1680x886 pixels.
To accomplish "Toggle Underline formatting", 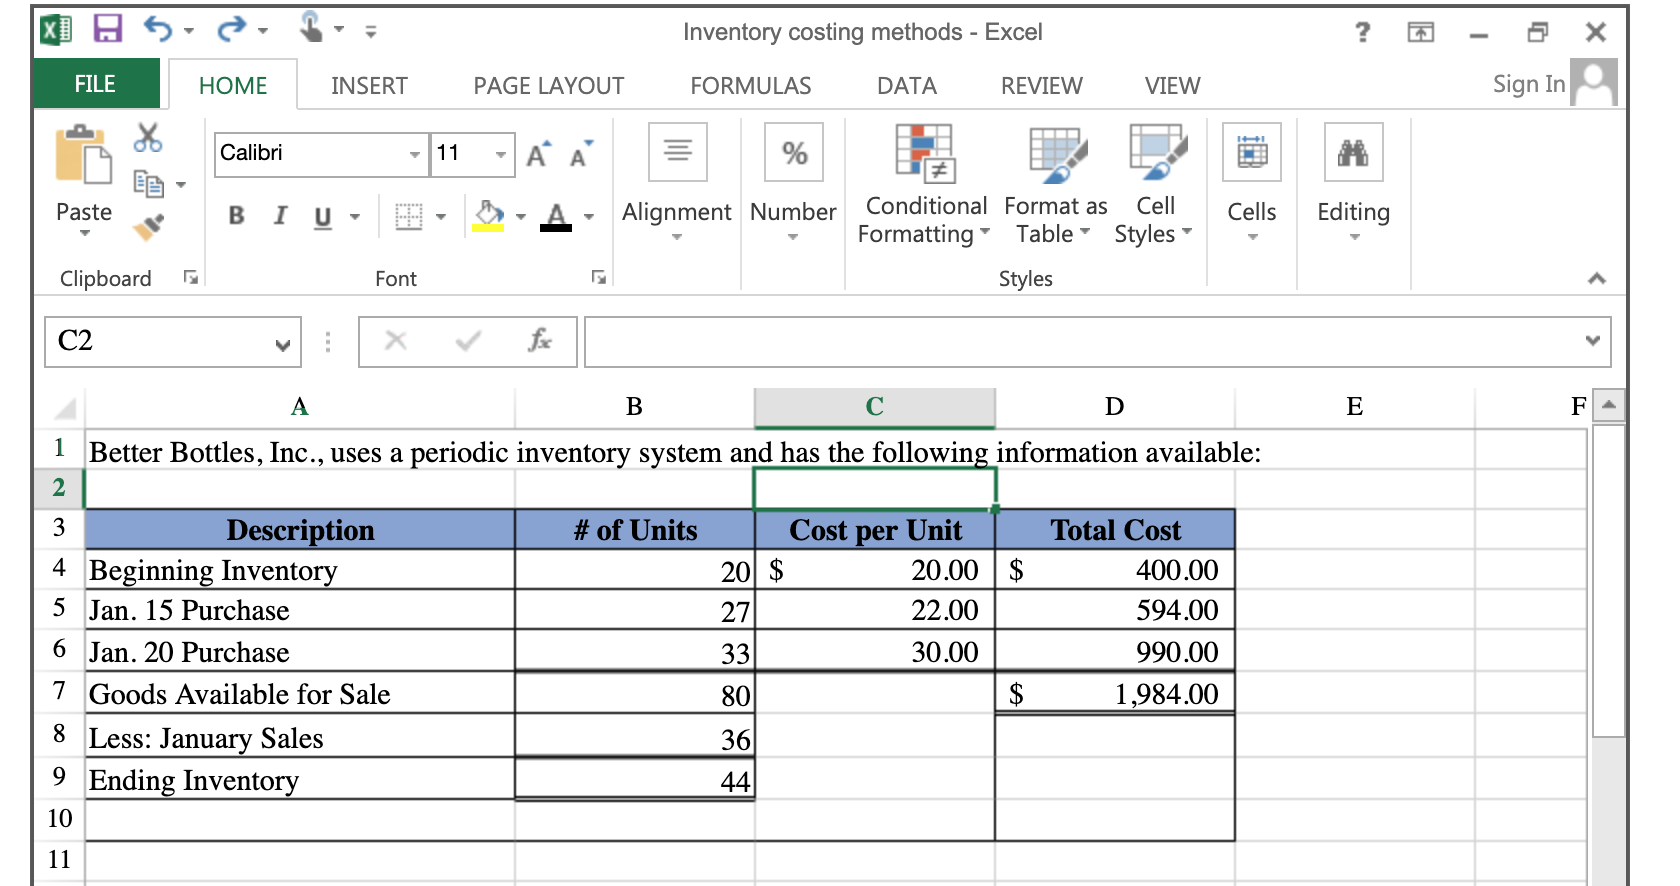I will [323, 217].
